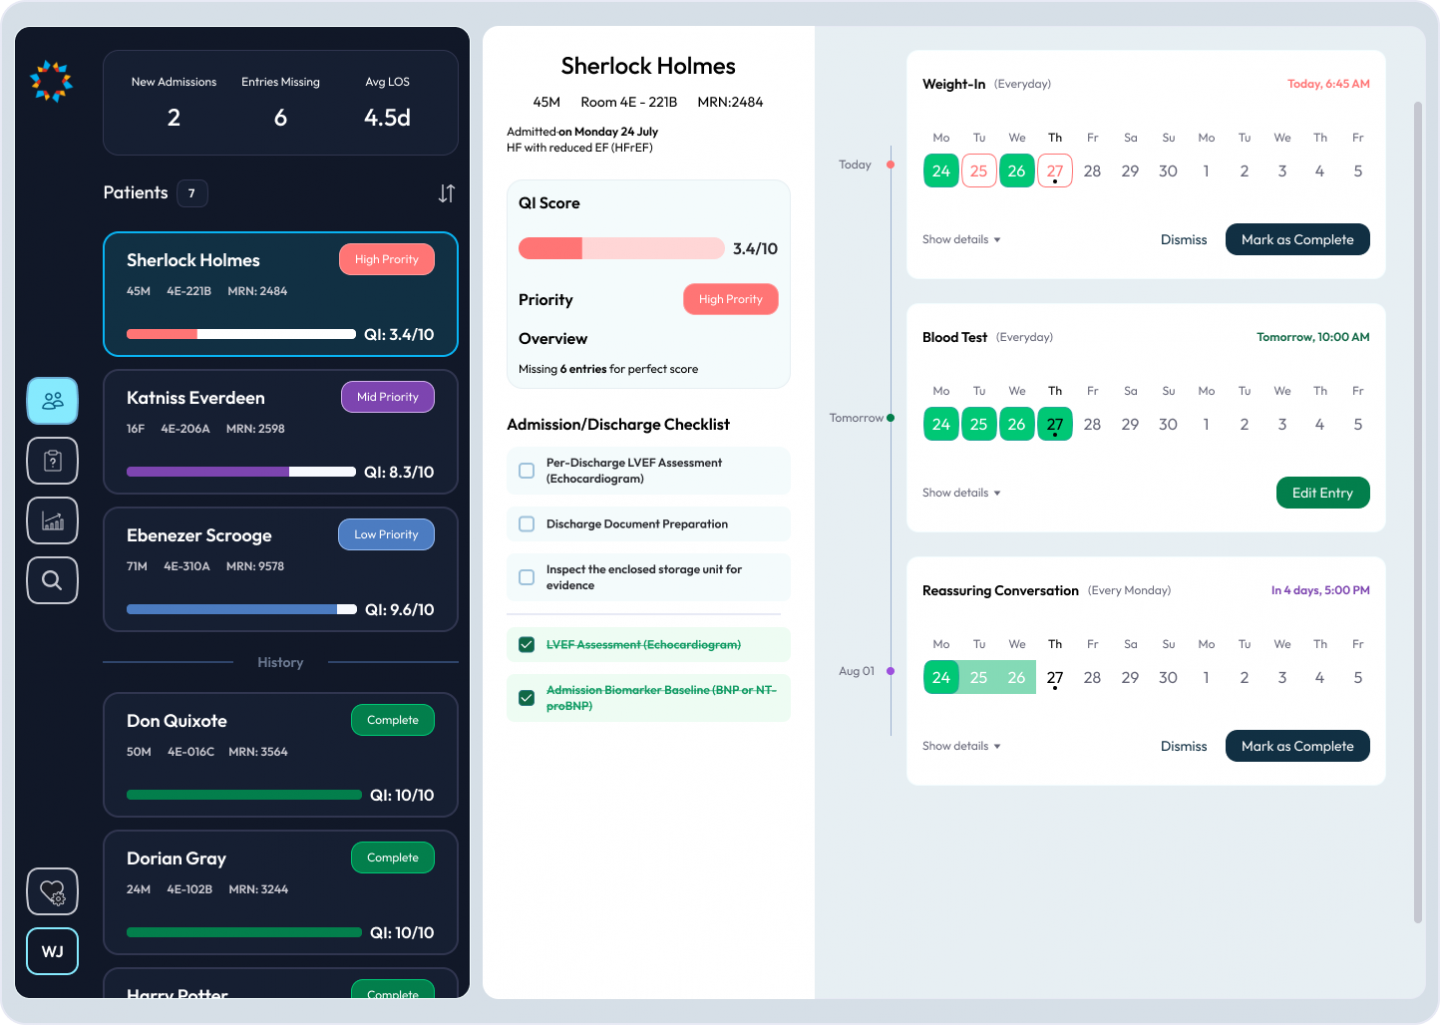Image resolution: width=1440 pixels, height=1025 pixels.
Task: Select Katniss Everdeen patient card
Action: (280, 432)
